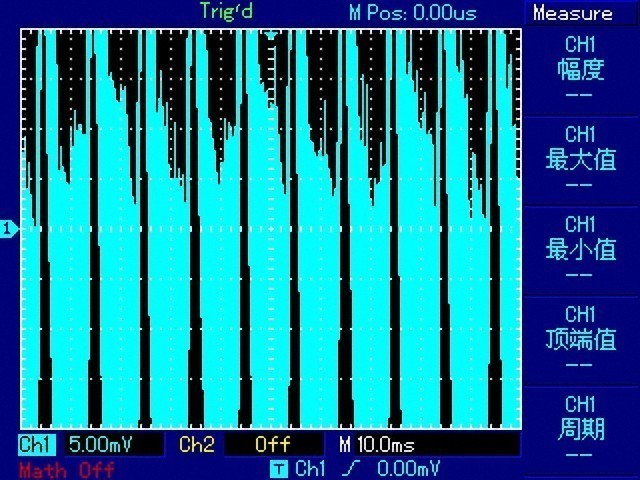Viewport: 640px width, 480px height.
Task: Toggle the Ch1 channel label
Action: click(36, 444)
